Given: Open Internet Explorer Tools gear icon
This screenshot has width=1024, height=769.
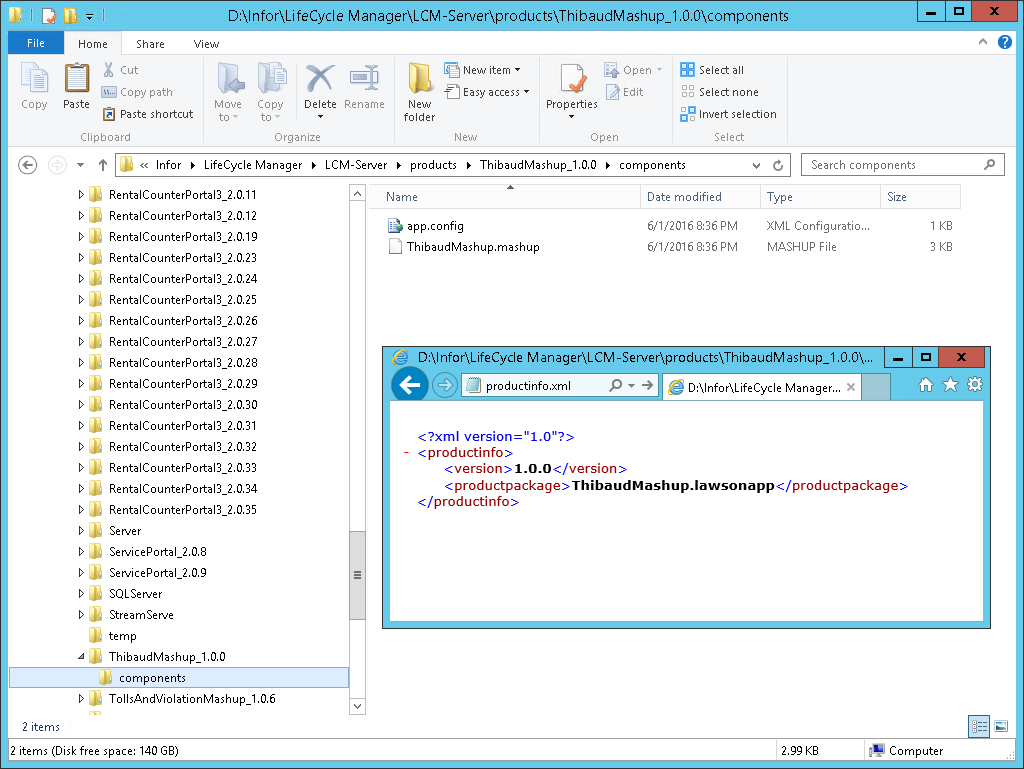Looking at the screenshot, I should tap(975, 385).
